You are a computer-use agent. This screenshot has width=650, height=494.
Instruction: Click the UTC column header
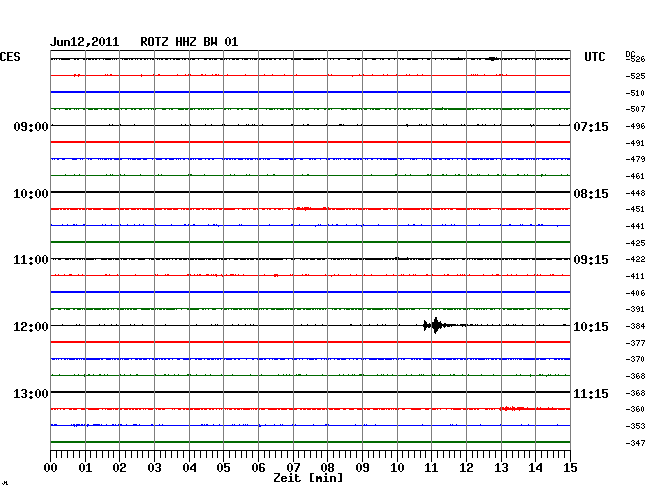pyautogui.click(x=594, y=57)
